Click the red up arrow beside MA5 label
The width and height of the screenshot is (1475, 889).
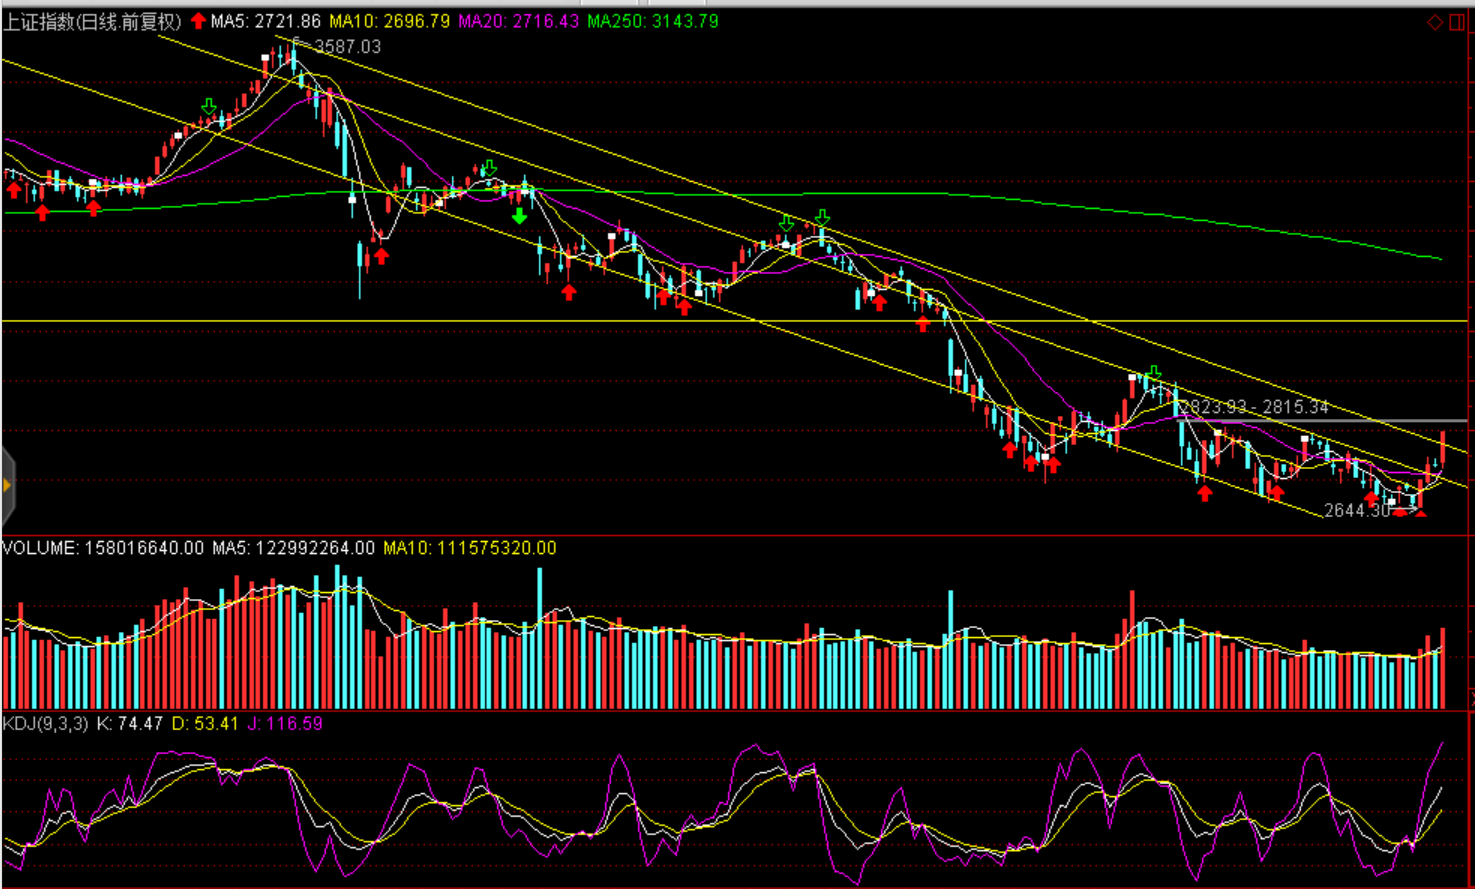tap(198, 21)
